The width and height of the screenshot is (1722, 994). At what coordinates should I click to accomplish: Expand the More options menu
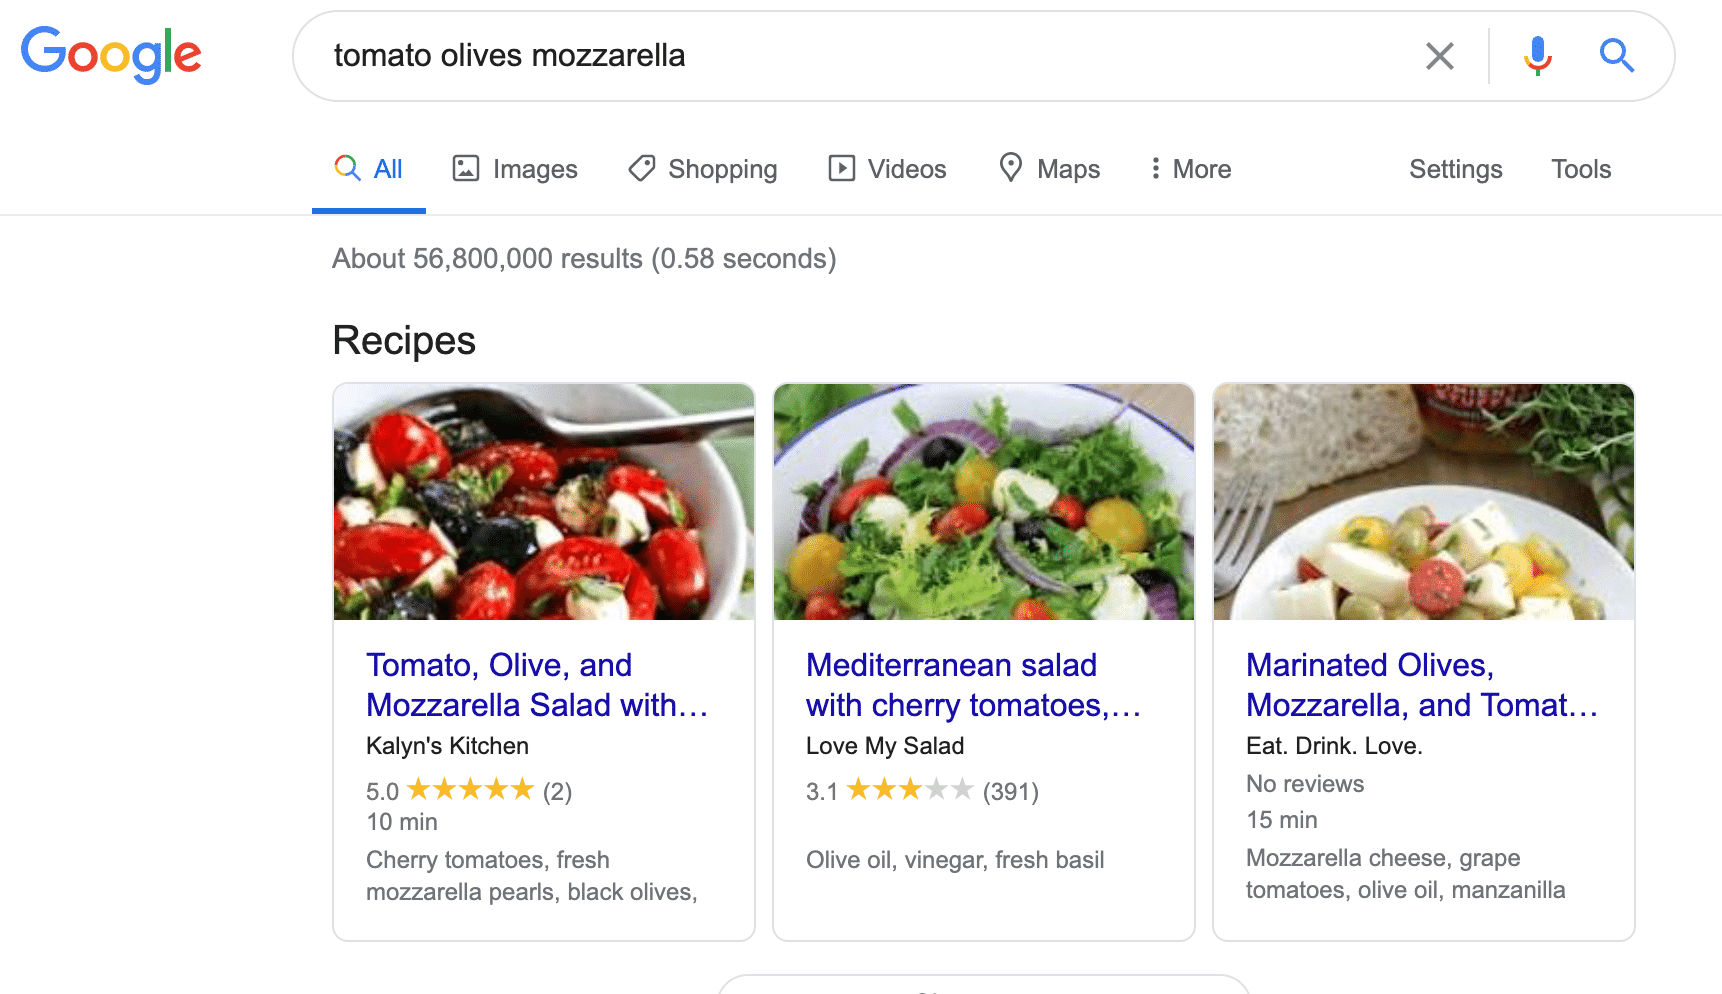1190,169
